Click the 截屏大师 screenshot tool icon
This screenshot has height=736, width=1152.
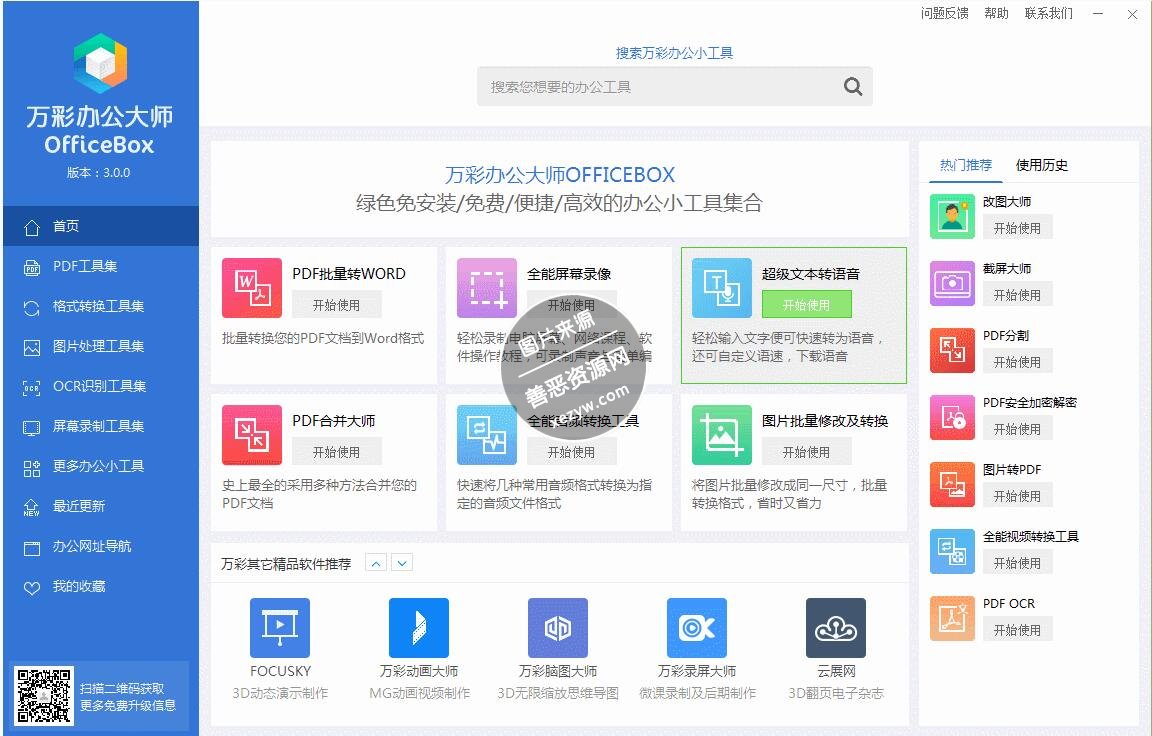(951, 281)
